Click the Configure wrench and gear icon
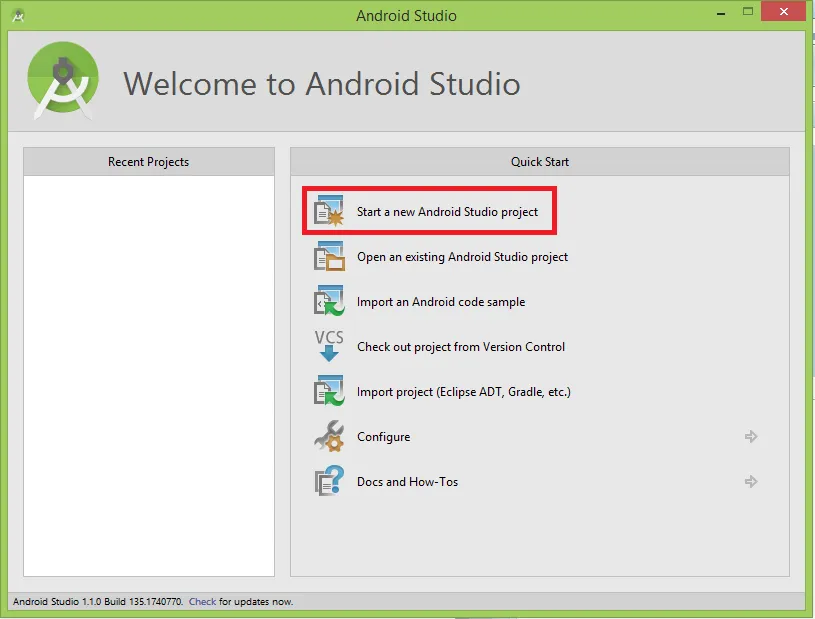815x619 pixels. pyautogui.click(x=329, y=437)
